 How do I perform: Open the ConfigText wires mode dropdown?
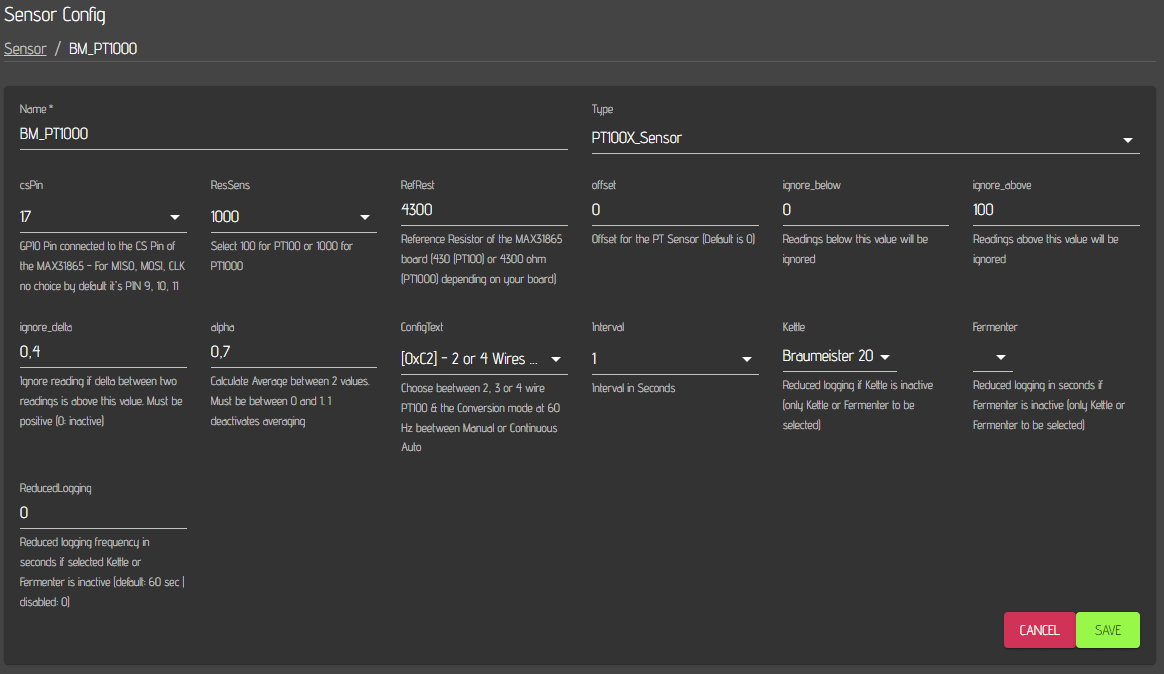556,358
